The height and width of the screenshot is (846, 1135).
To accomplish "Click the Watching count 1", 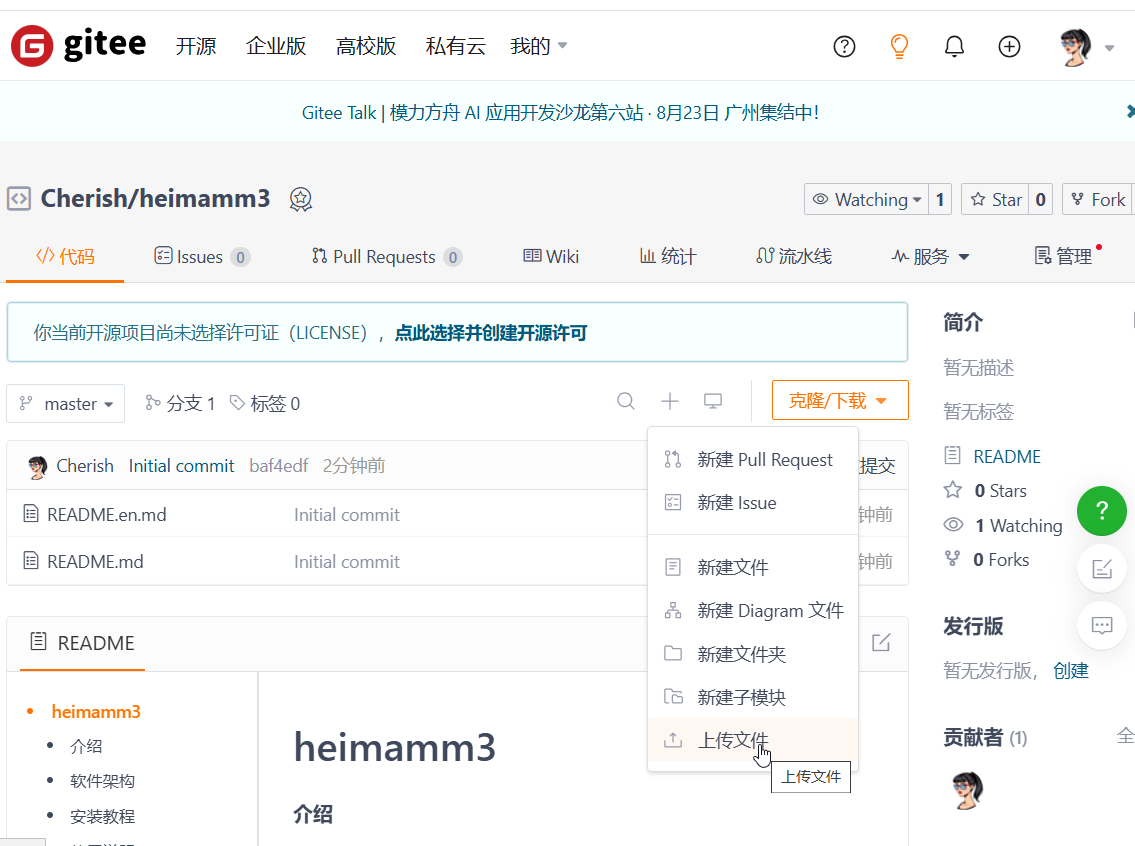I will click(940, 199).
